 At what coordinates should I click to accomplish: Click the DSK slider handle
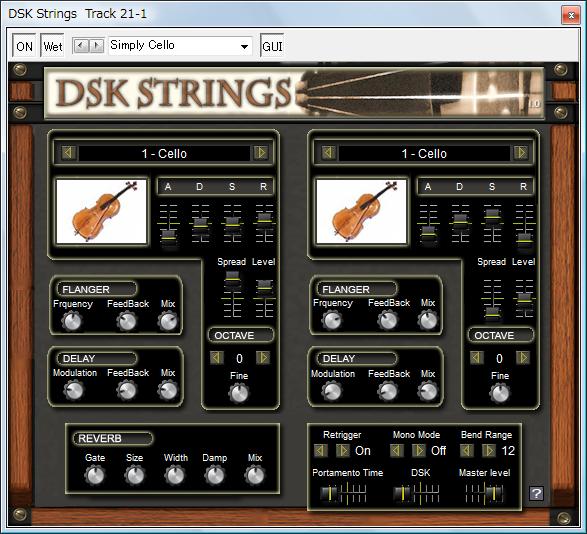point(402,494)
